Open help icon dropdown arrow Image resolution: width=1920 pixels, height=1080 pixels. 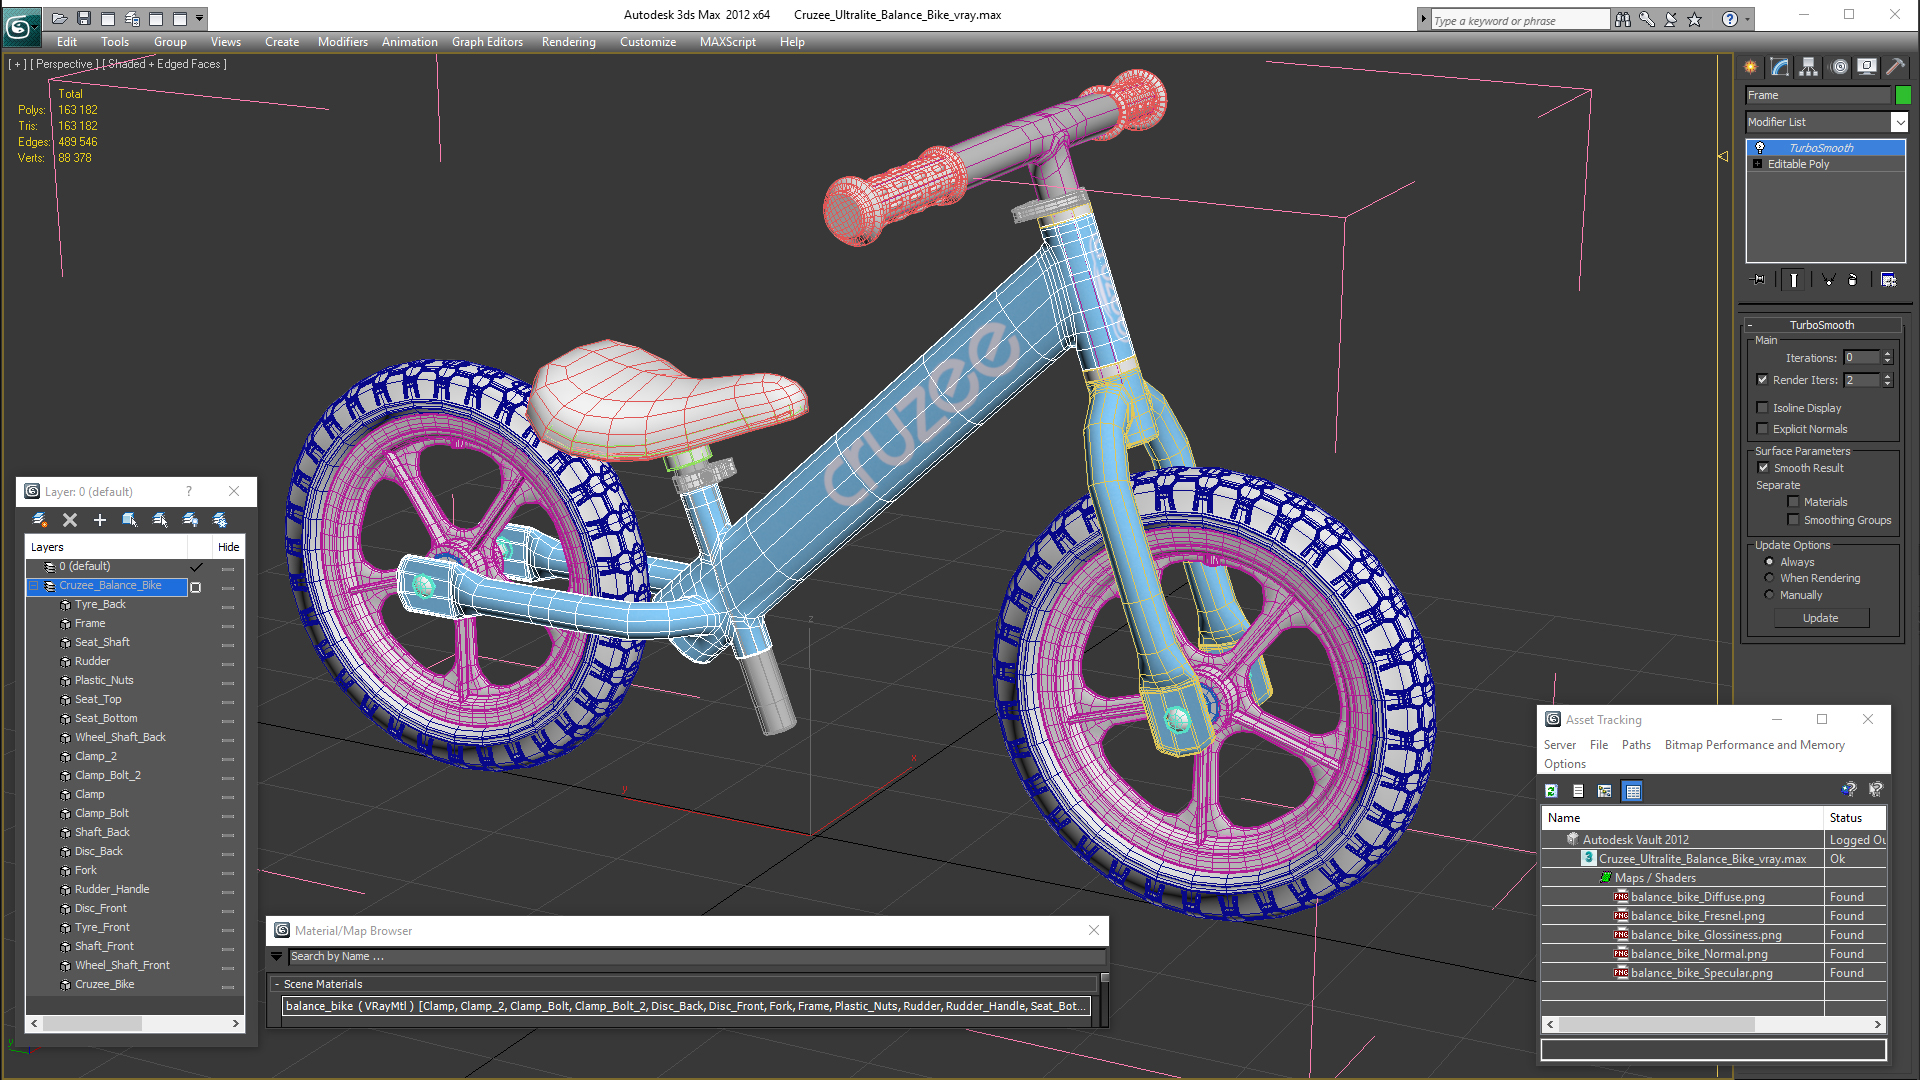pos(1748,19)
